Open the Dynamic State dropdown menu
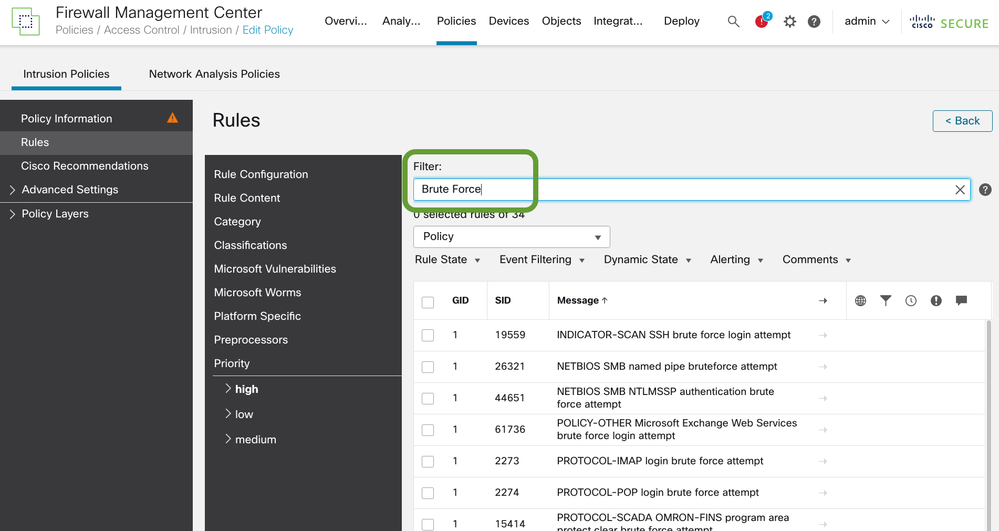This screenshot has height=531, width=999. pyautogui.click(x=647, y=259)
